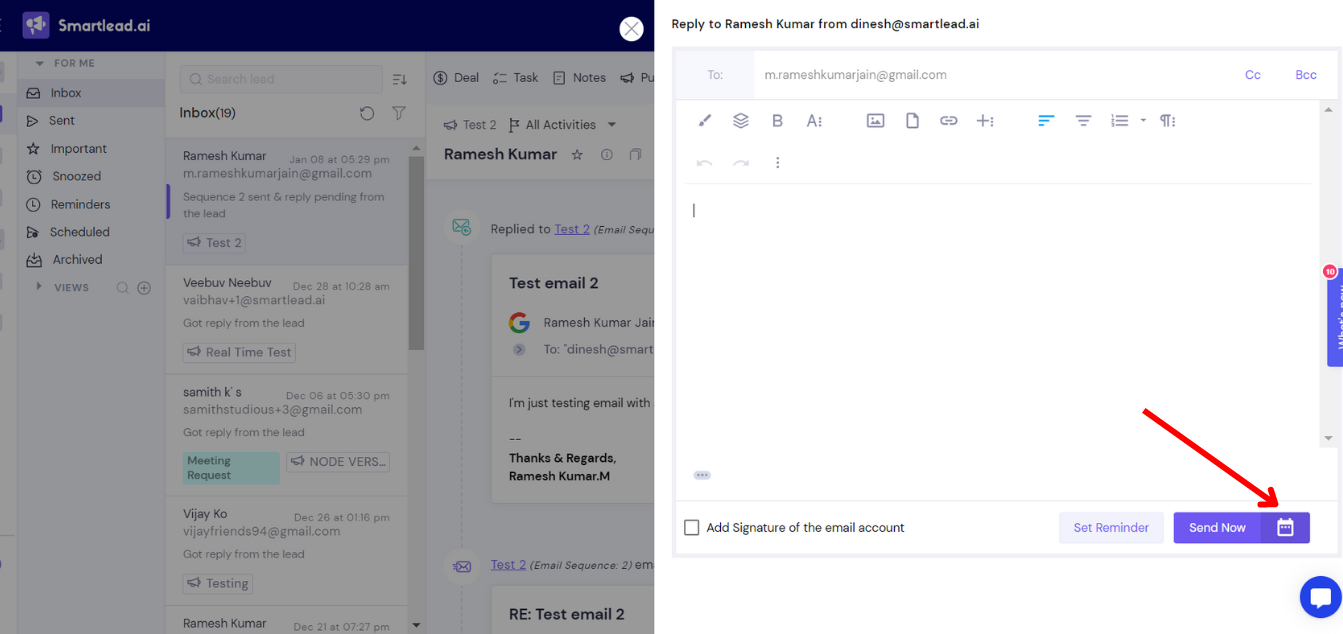Switch to the Notes tab

(590, 77)
